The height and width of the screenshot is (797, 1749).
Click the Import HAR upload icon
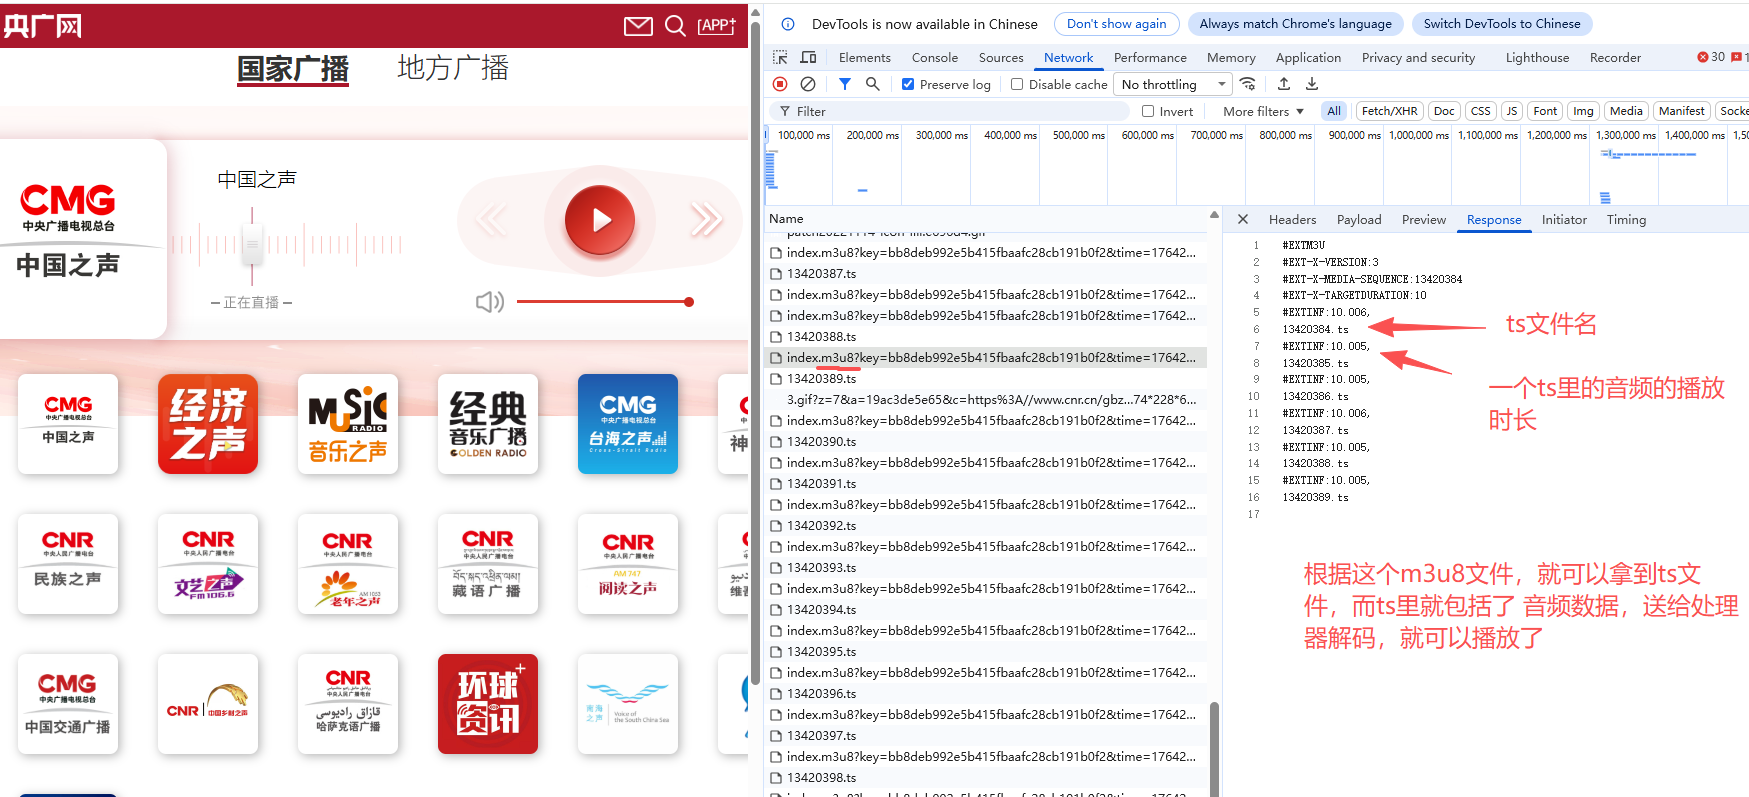point(1284,84)
